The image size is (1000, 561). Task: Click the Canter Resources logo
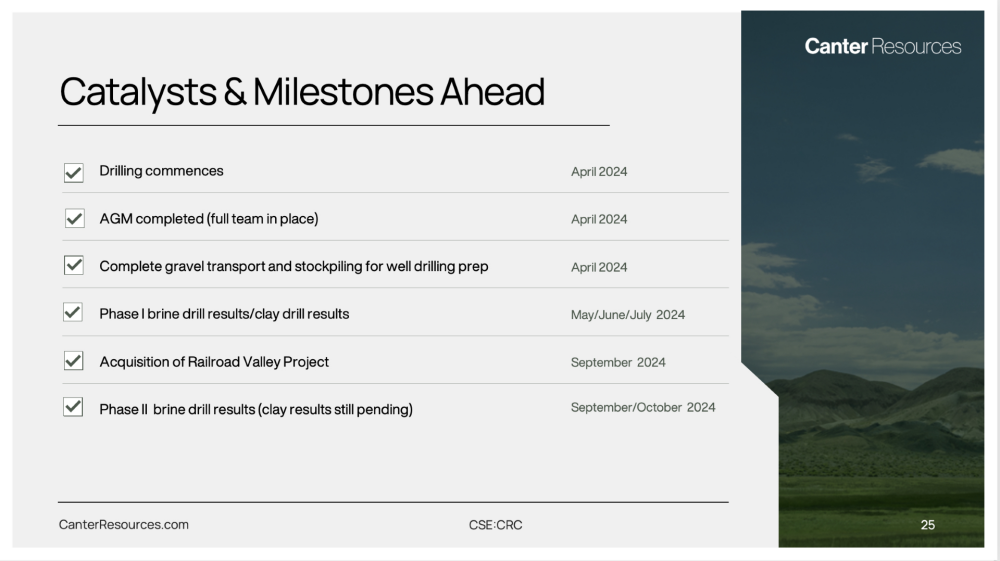click(x=883, y=47)
